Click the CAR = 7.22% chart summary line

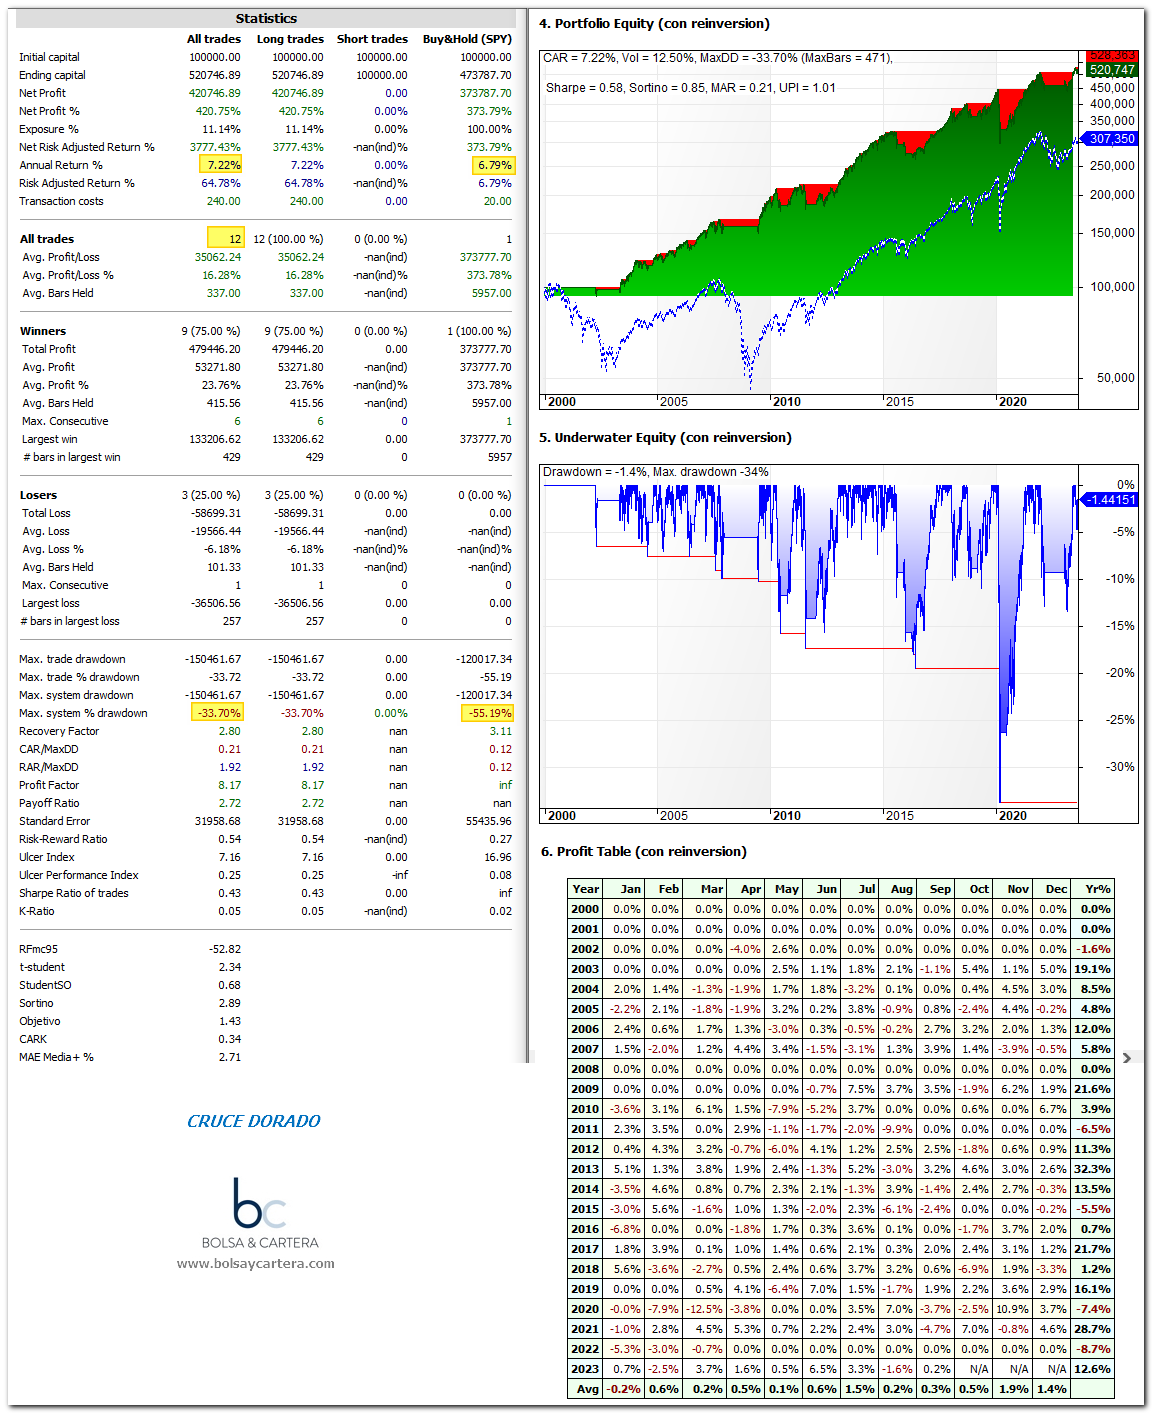(718, 58)
